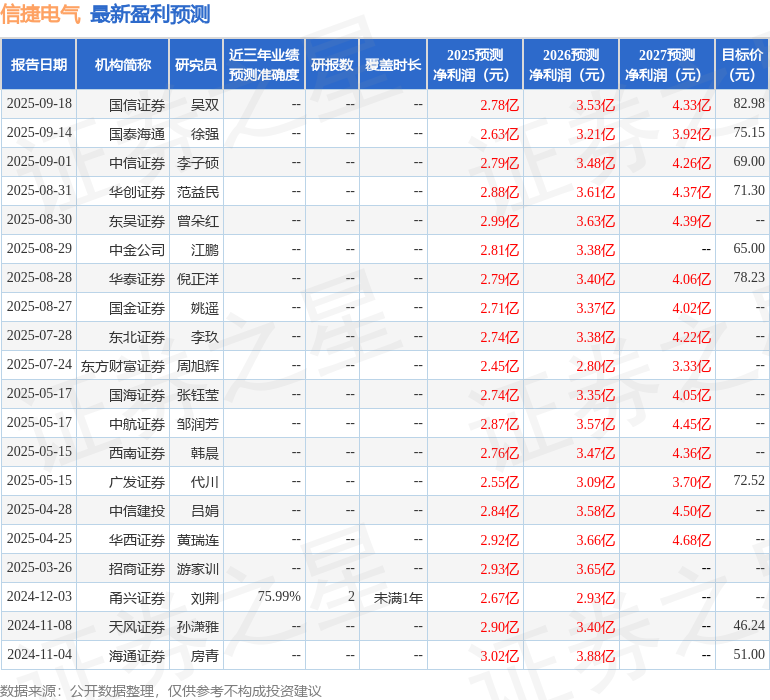The width and height of the screenshot is (770, 700).
Task: Select institution 广发证券
Action: point(137,482)
